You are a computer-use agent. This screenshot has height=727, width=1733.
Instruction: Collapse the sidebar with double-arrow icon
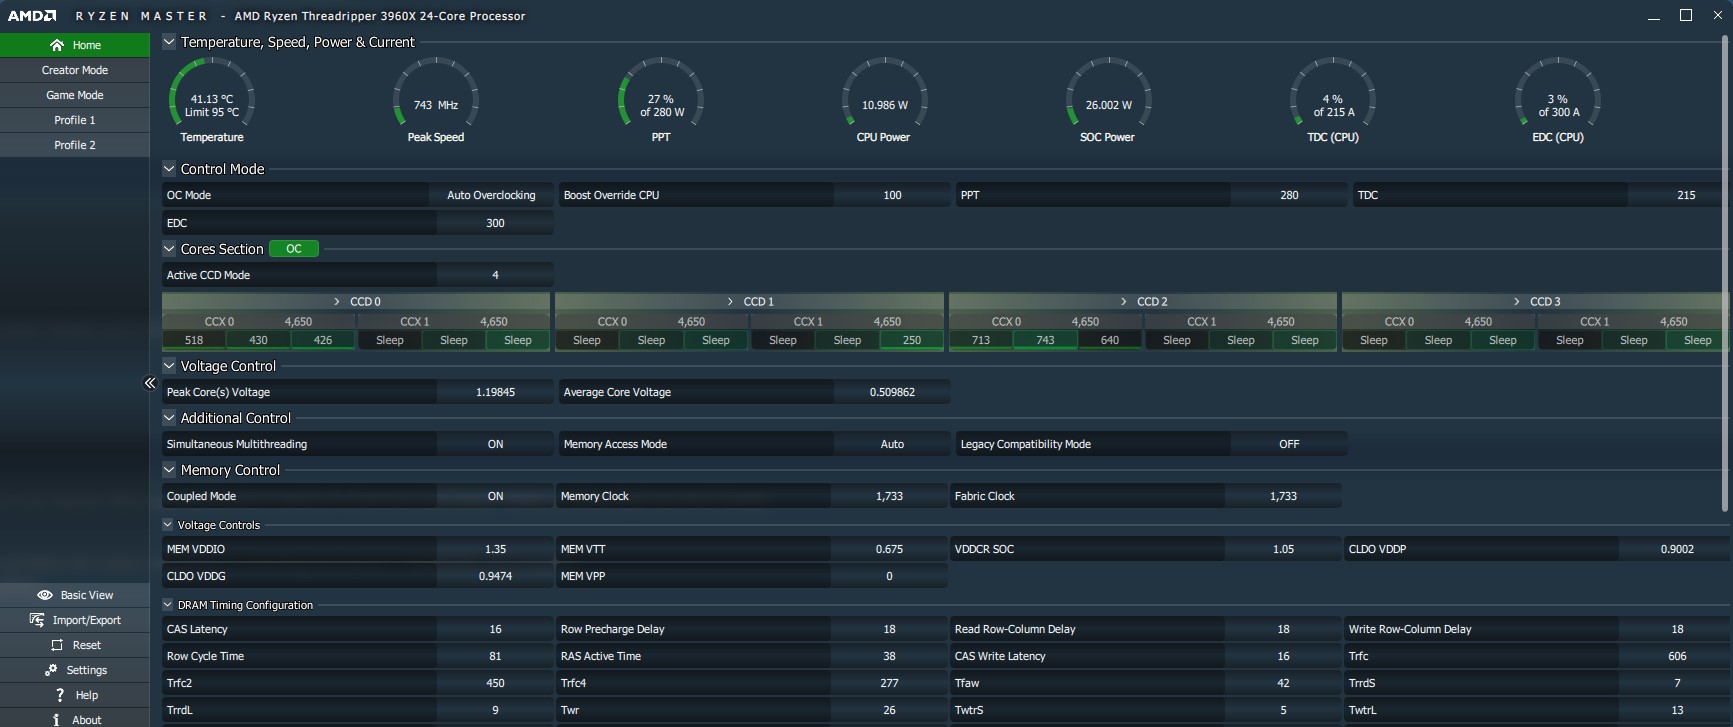(x=150, y=383)
